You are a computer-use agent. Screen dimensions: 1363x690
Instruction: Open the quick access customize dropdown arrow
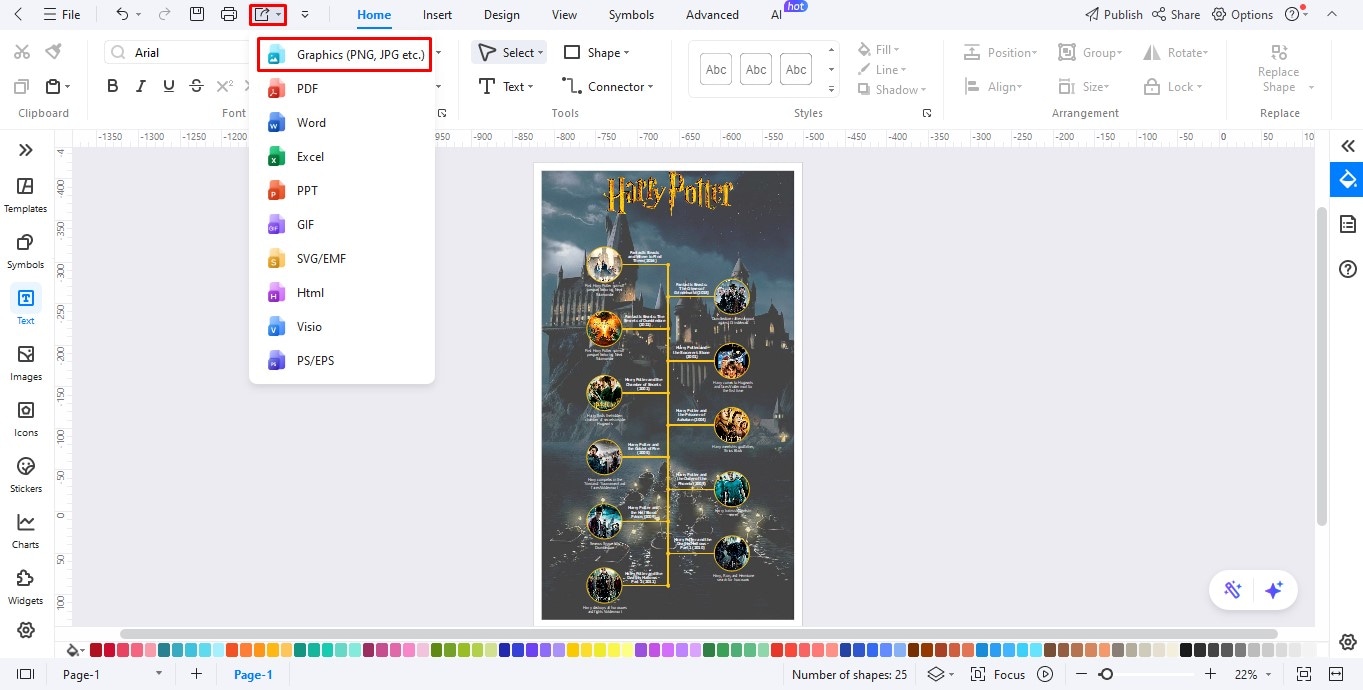[304, 14]
